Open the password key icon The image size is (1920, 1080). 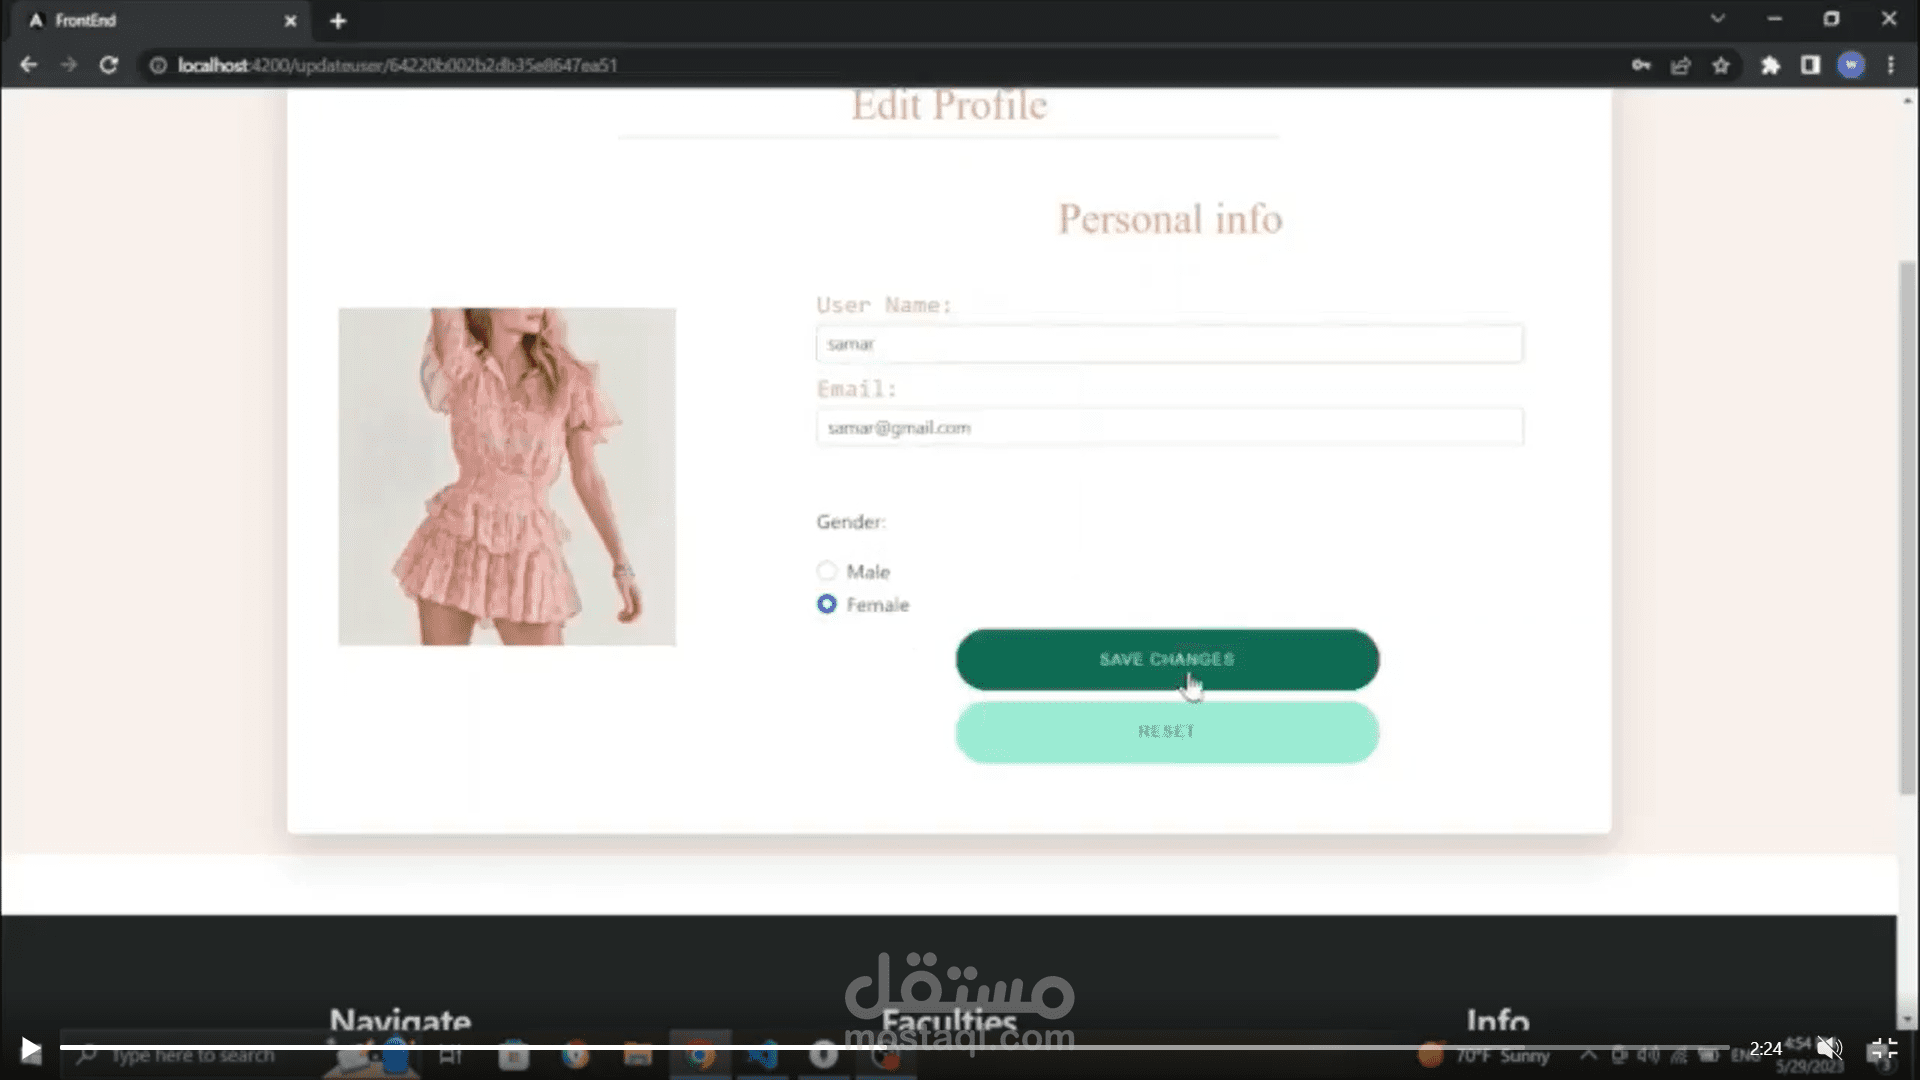pos(1641,66)
